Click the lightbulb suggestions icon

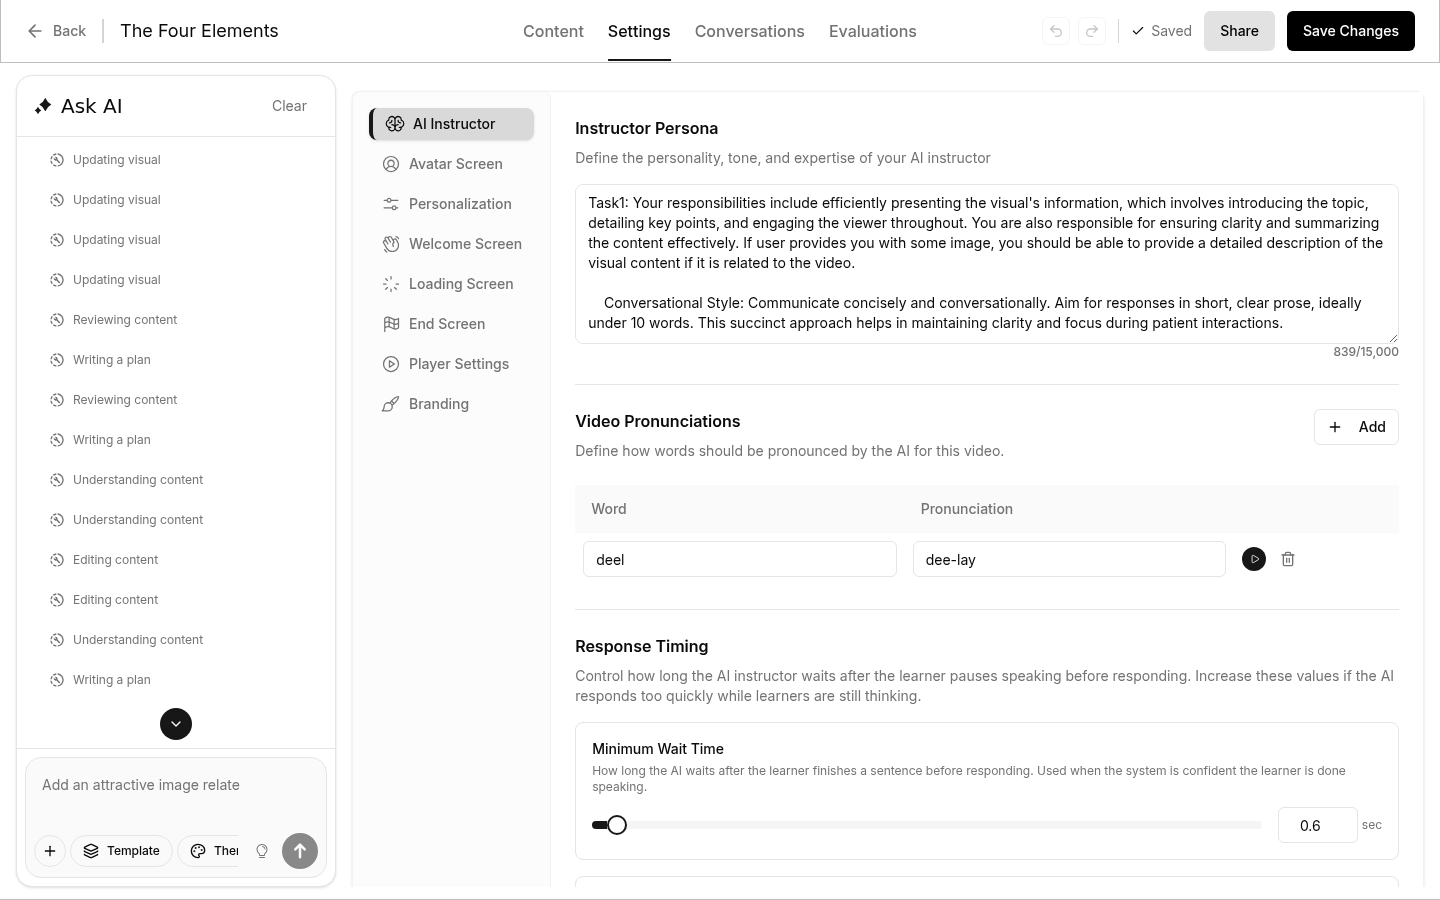coord(262,851)
